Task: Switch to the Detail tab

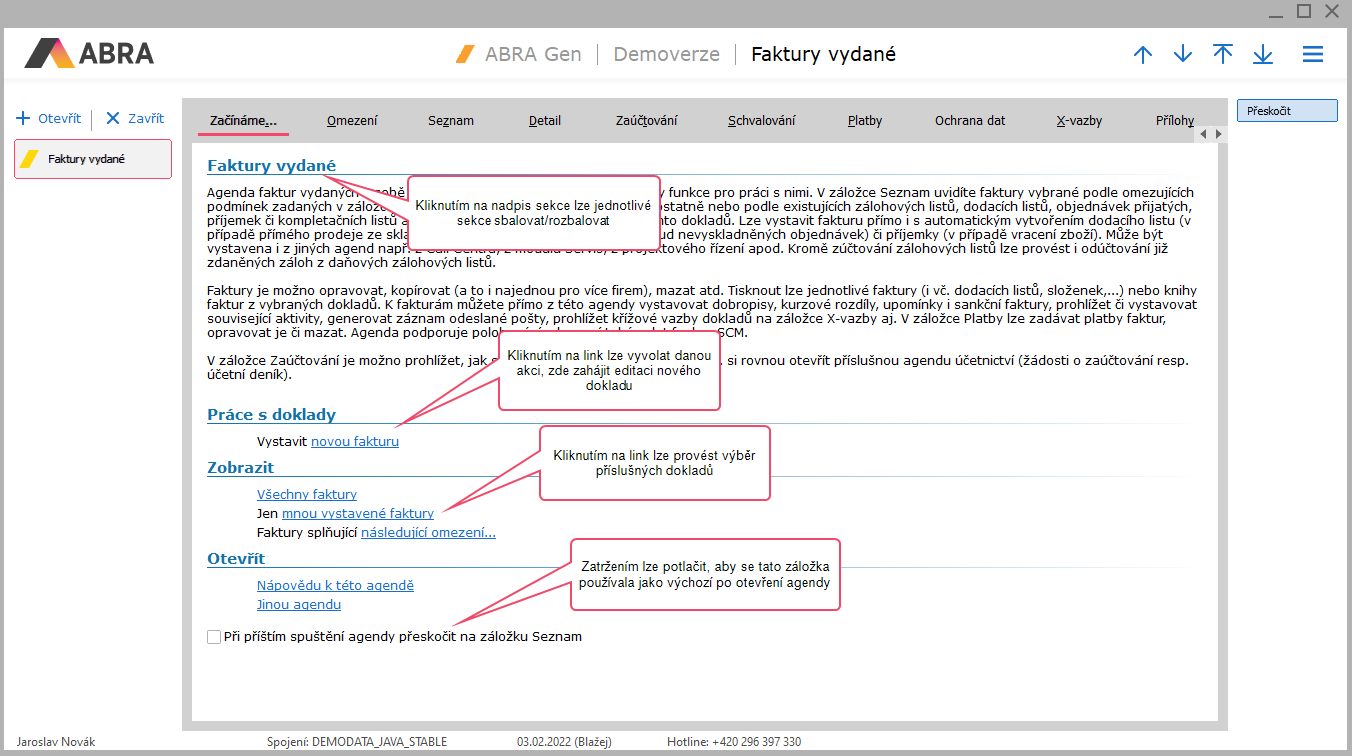Action: point(545,120)
